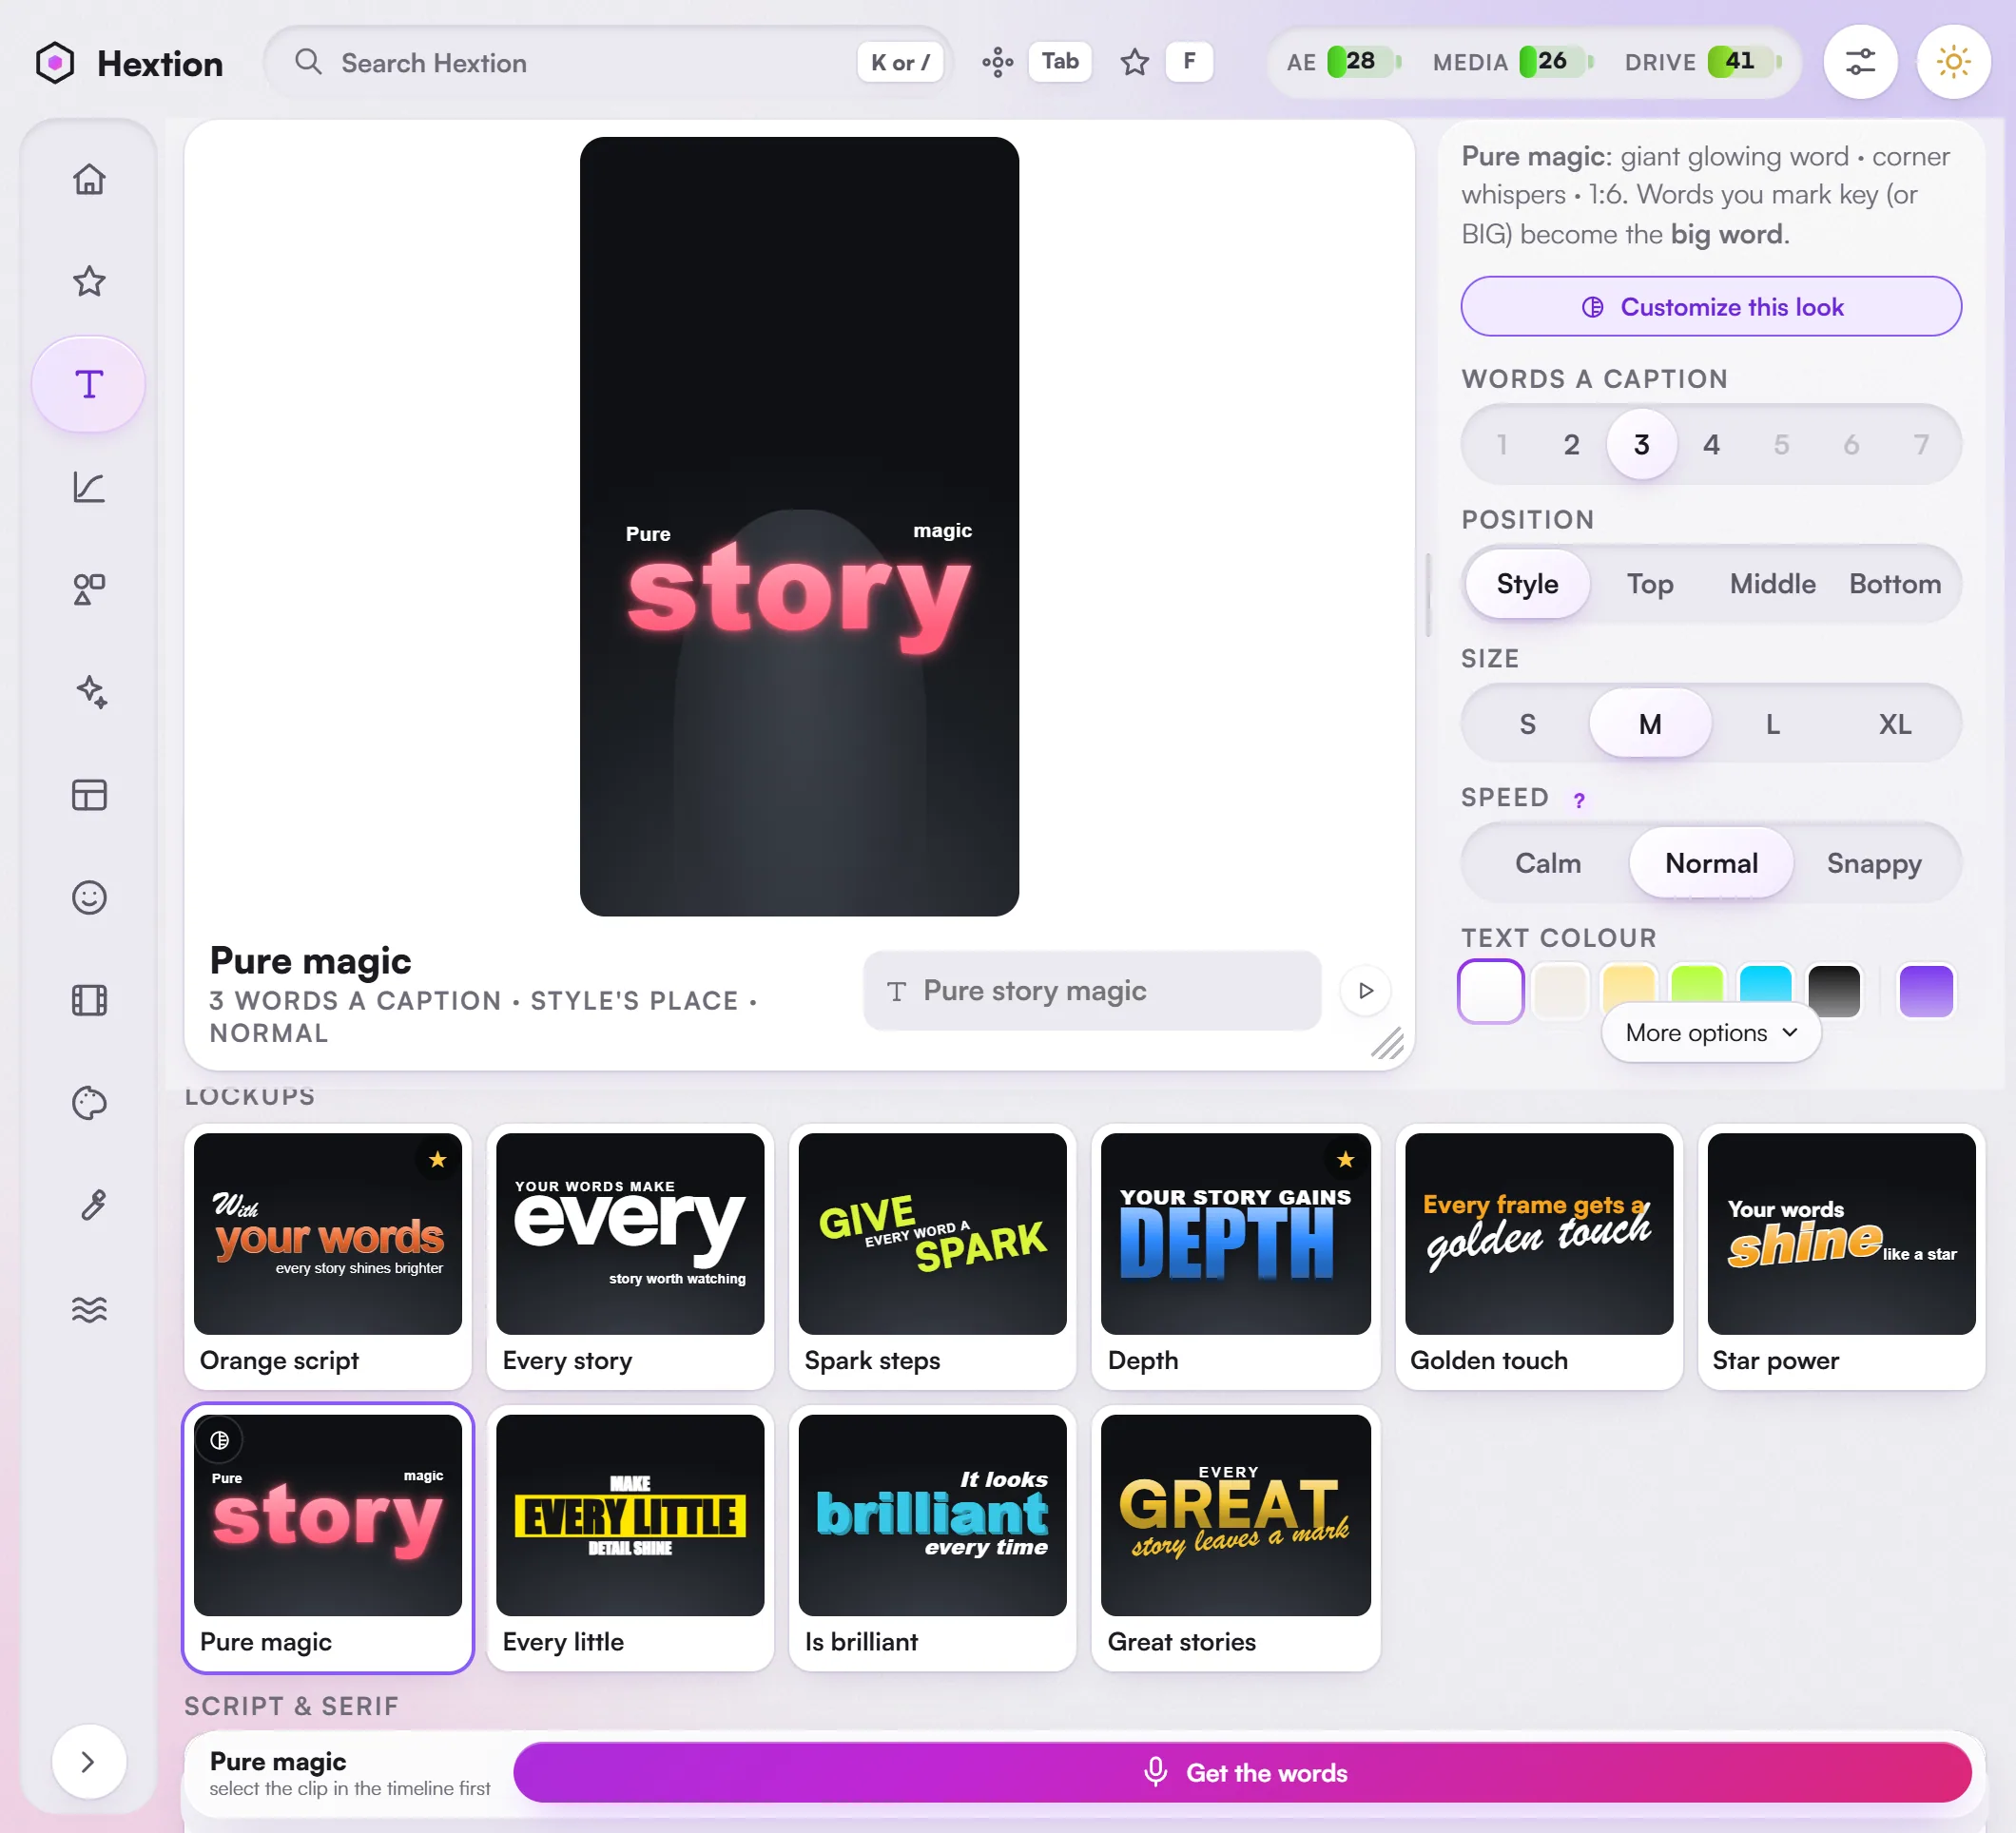Open the film strip icon in sidebar
This screenshot has width=2016, height=1833.
tap(89, 1000)
